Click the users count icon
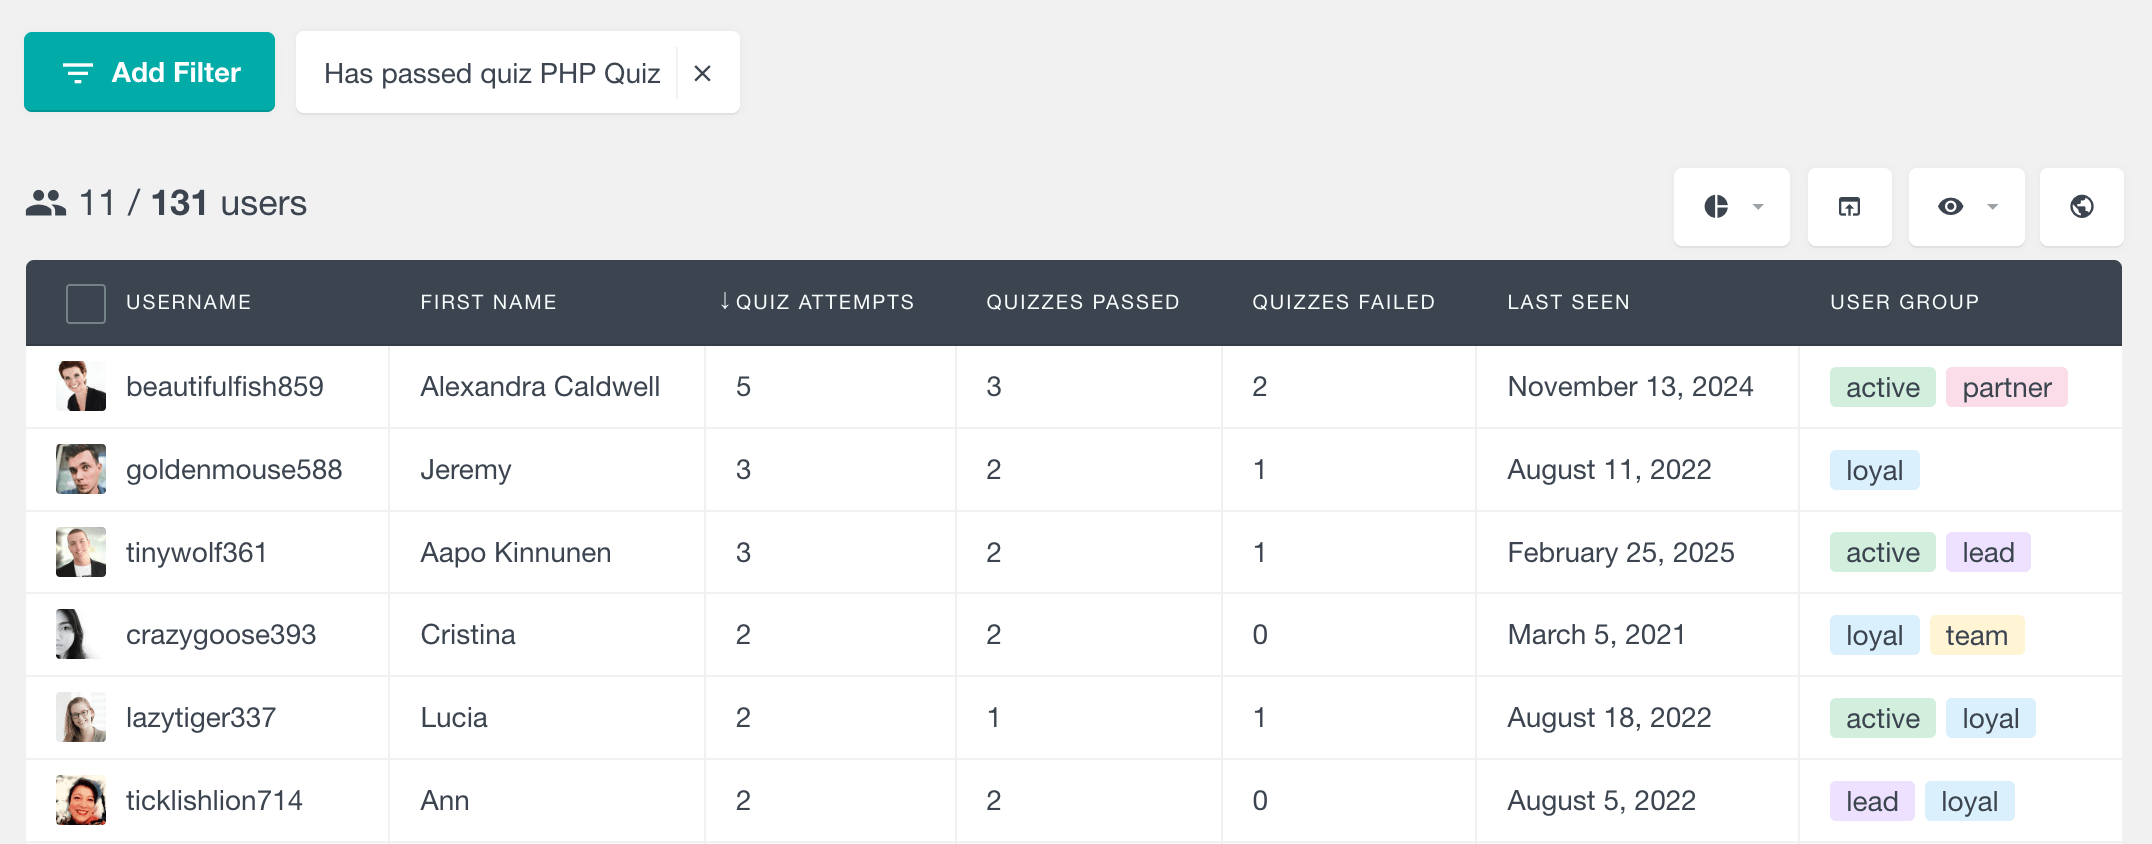 44,202
